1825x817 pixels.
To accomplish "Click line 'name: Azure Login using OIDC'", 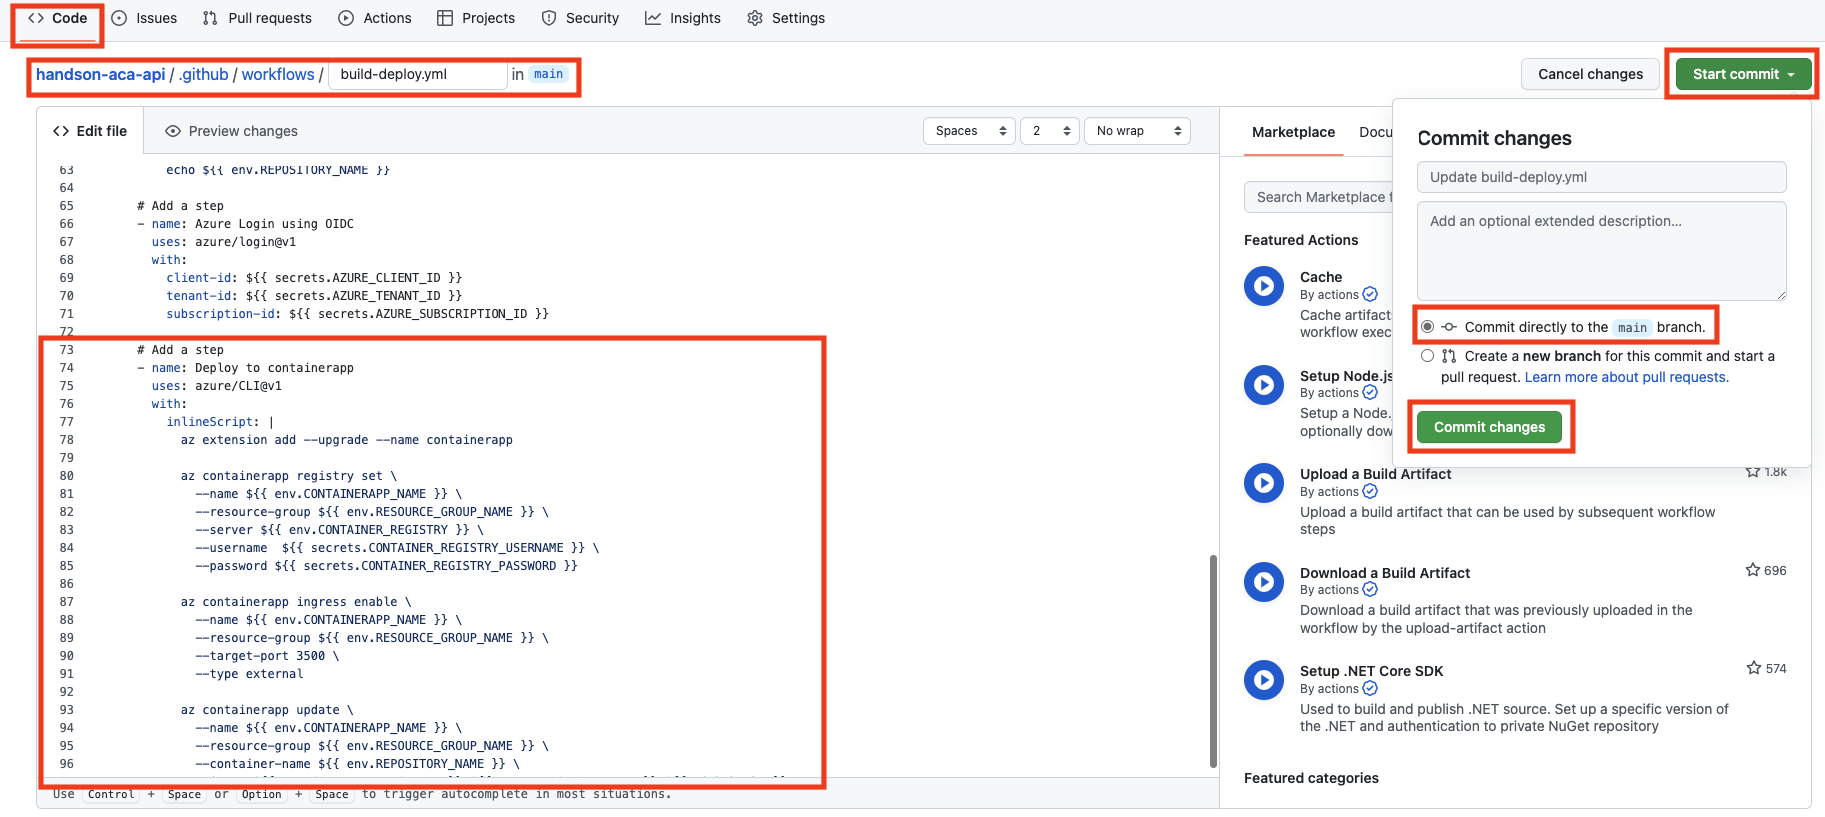I will (252, 224).
